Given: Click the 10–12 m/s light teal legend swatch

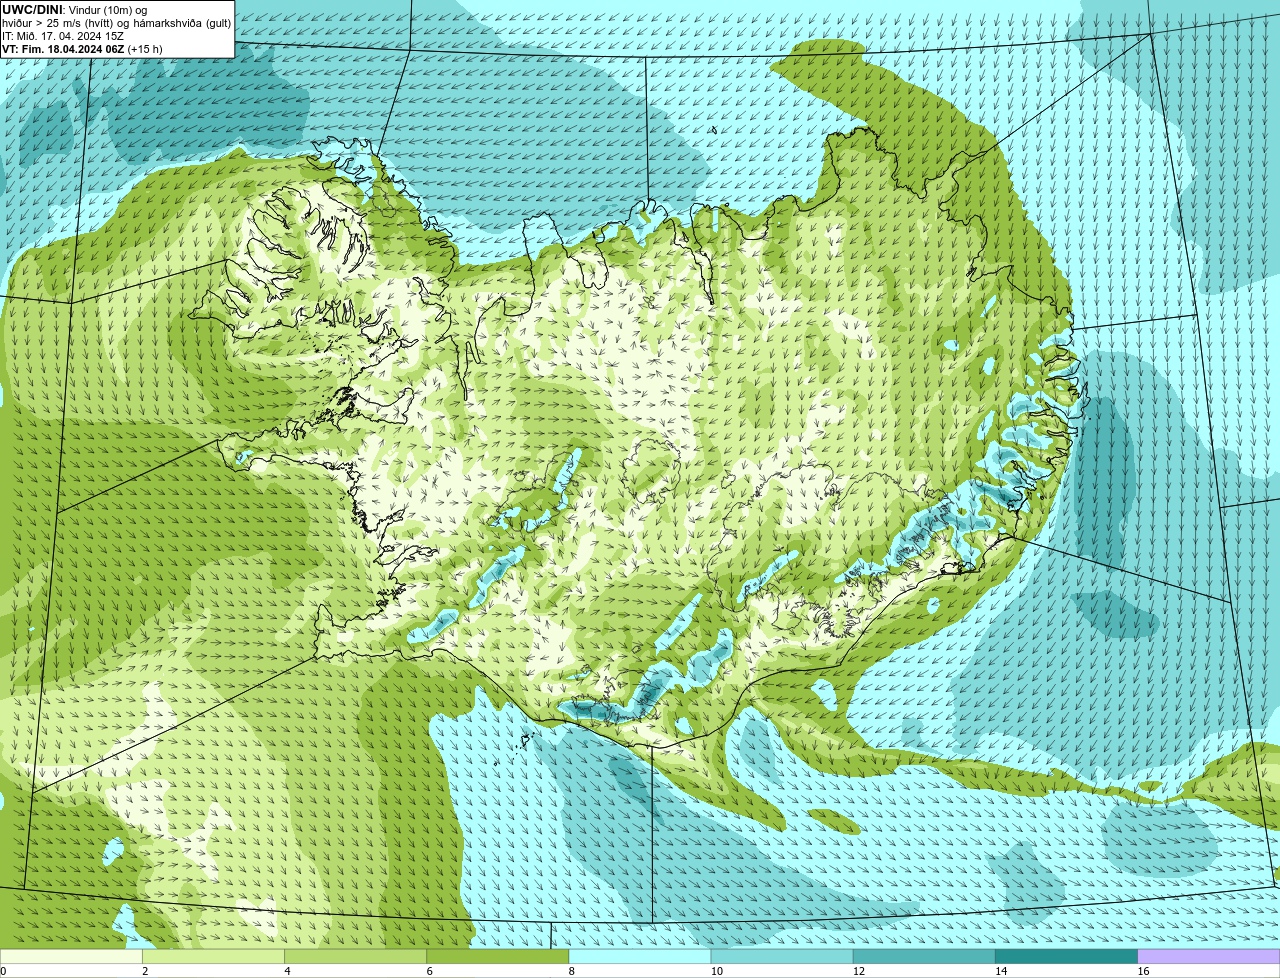Looking at the screenshot, I should [782, 957].
